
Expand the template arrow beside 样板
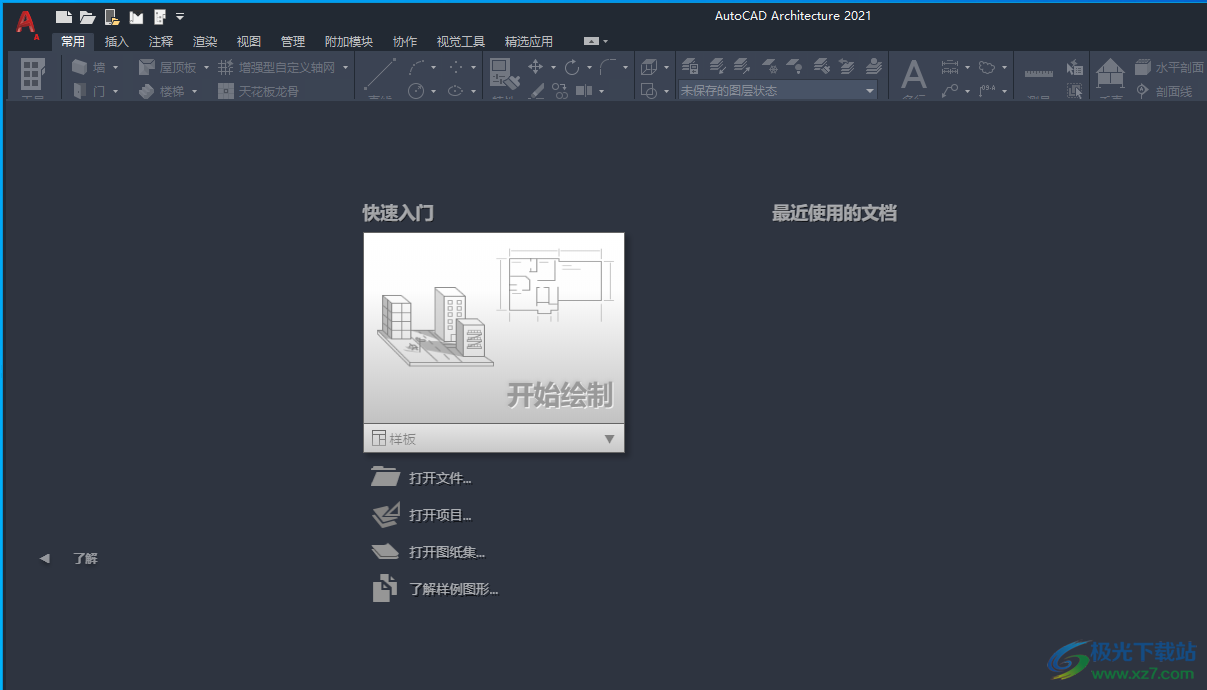[x=610, y=439]
